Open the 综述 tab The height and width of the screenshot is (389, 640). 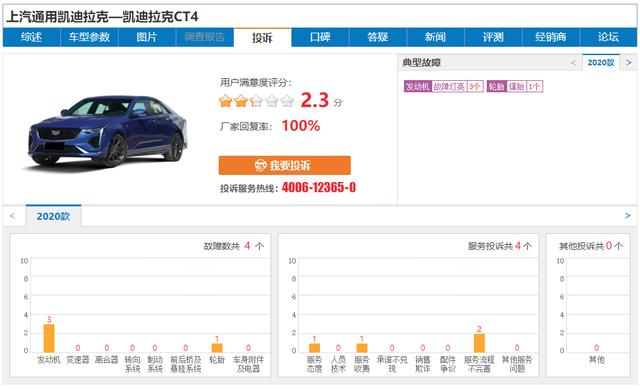click(x=31, y=37)
